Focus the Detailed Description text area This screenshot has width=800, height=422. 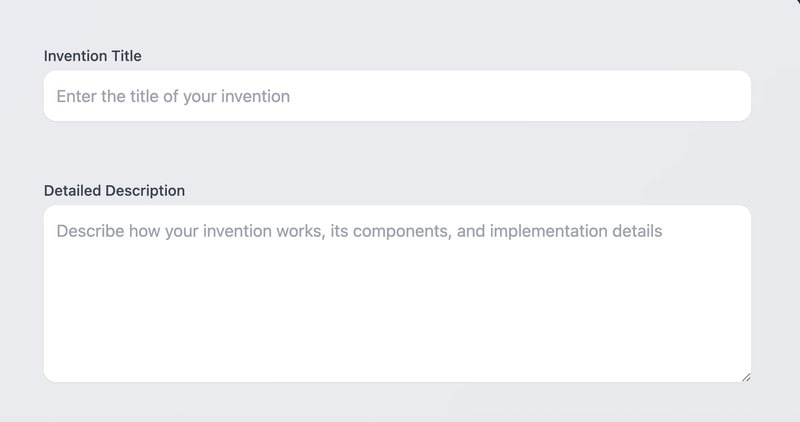click(397, 293)
